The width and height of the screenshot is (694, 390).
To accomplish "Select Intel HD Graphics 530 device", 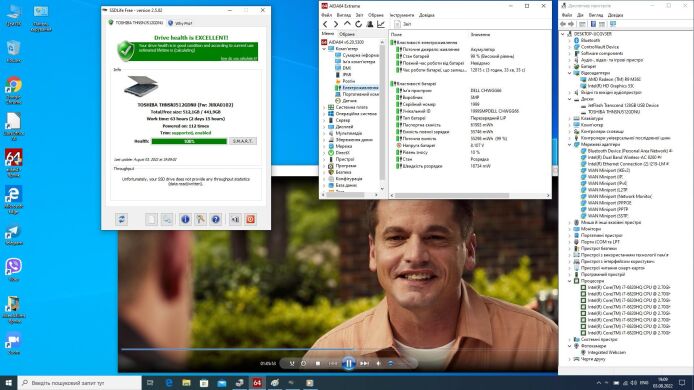I will (x=611, y=86).
